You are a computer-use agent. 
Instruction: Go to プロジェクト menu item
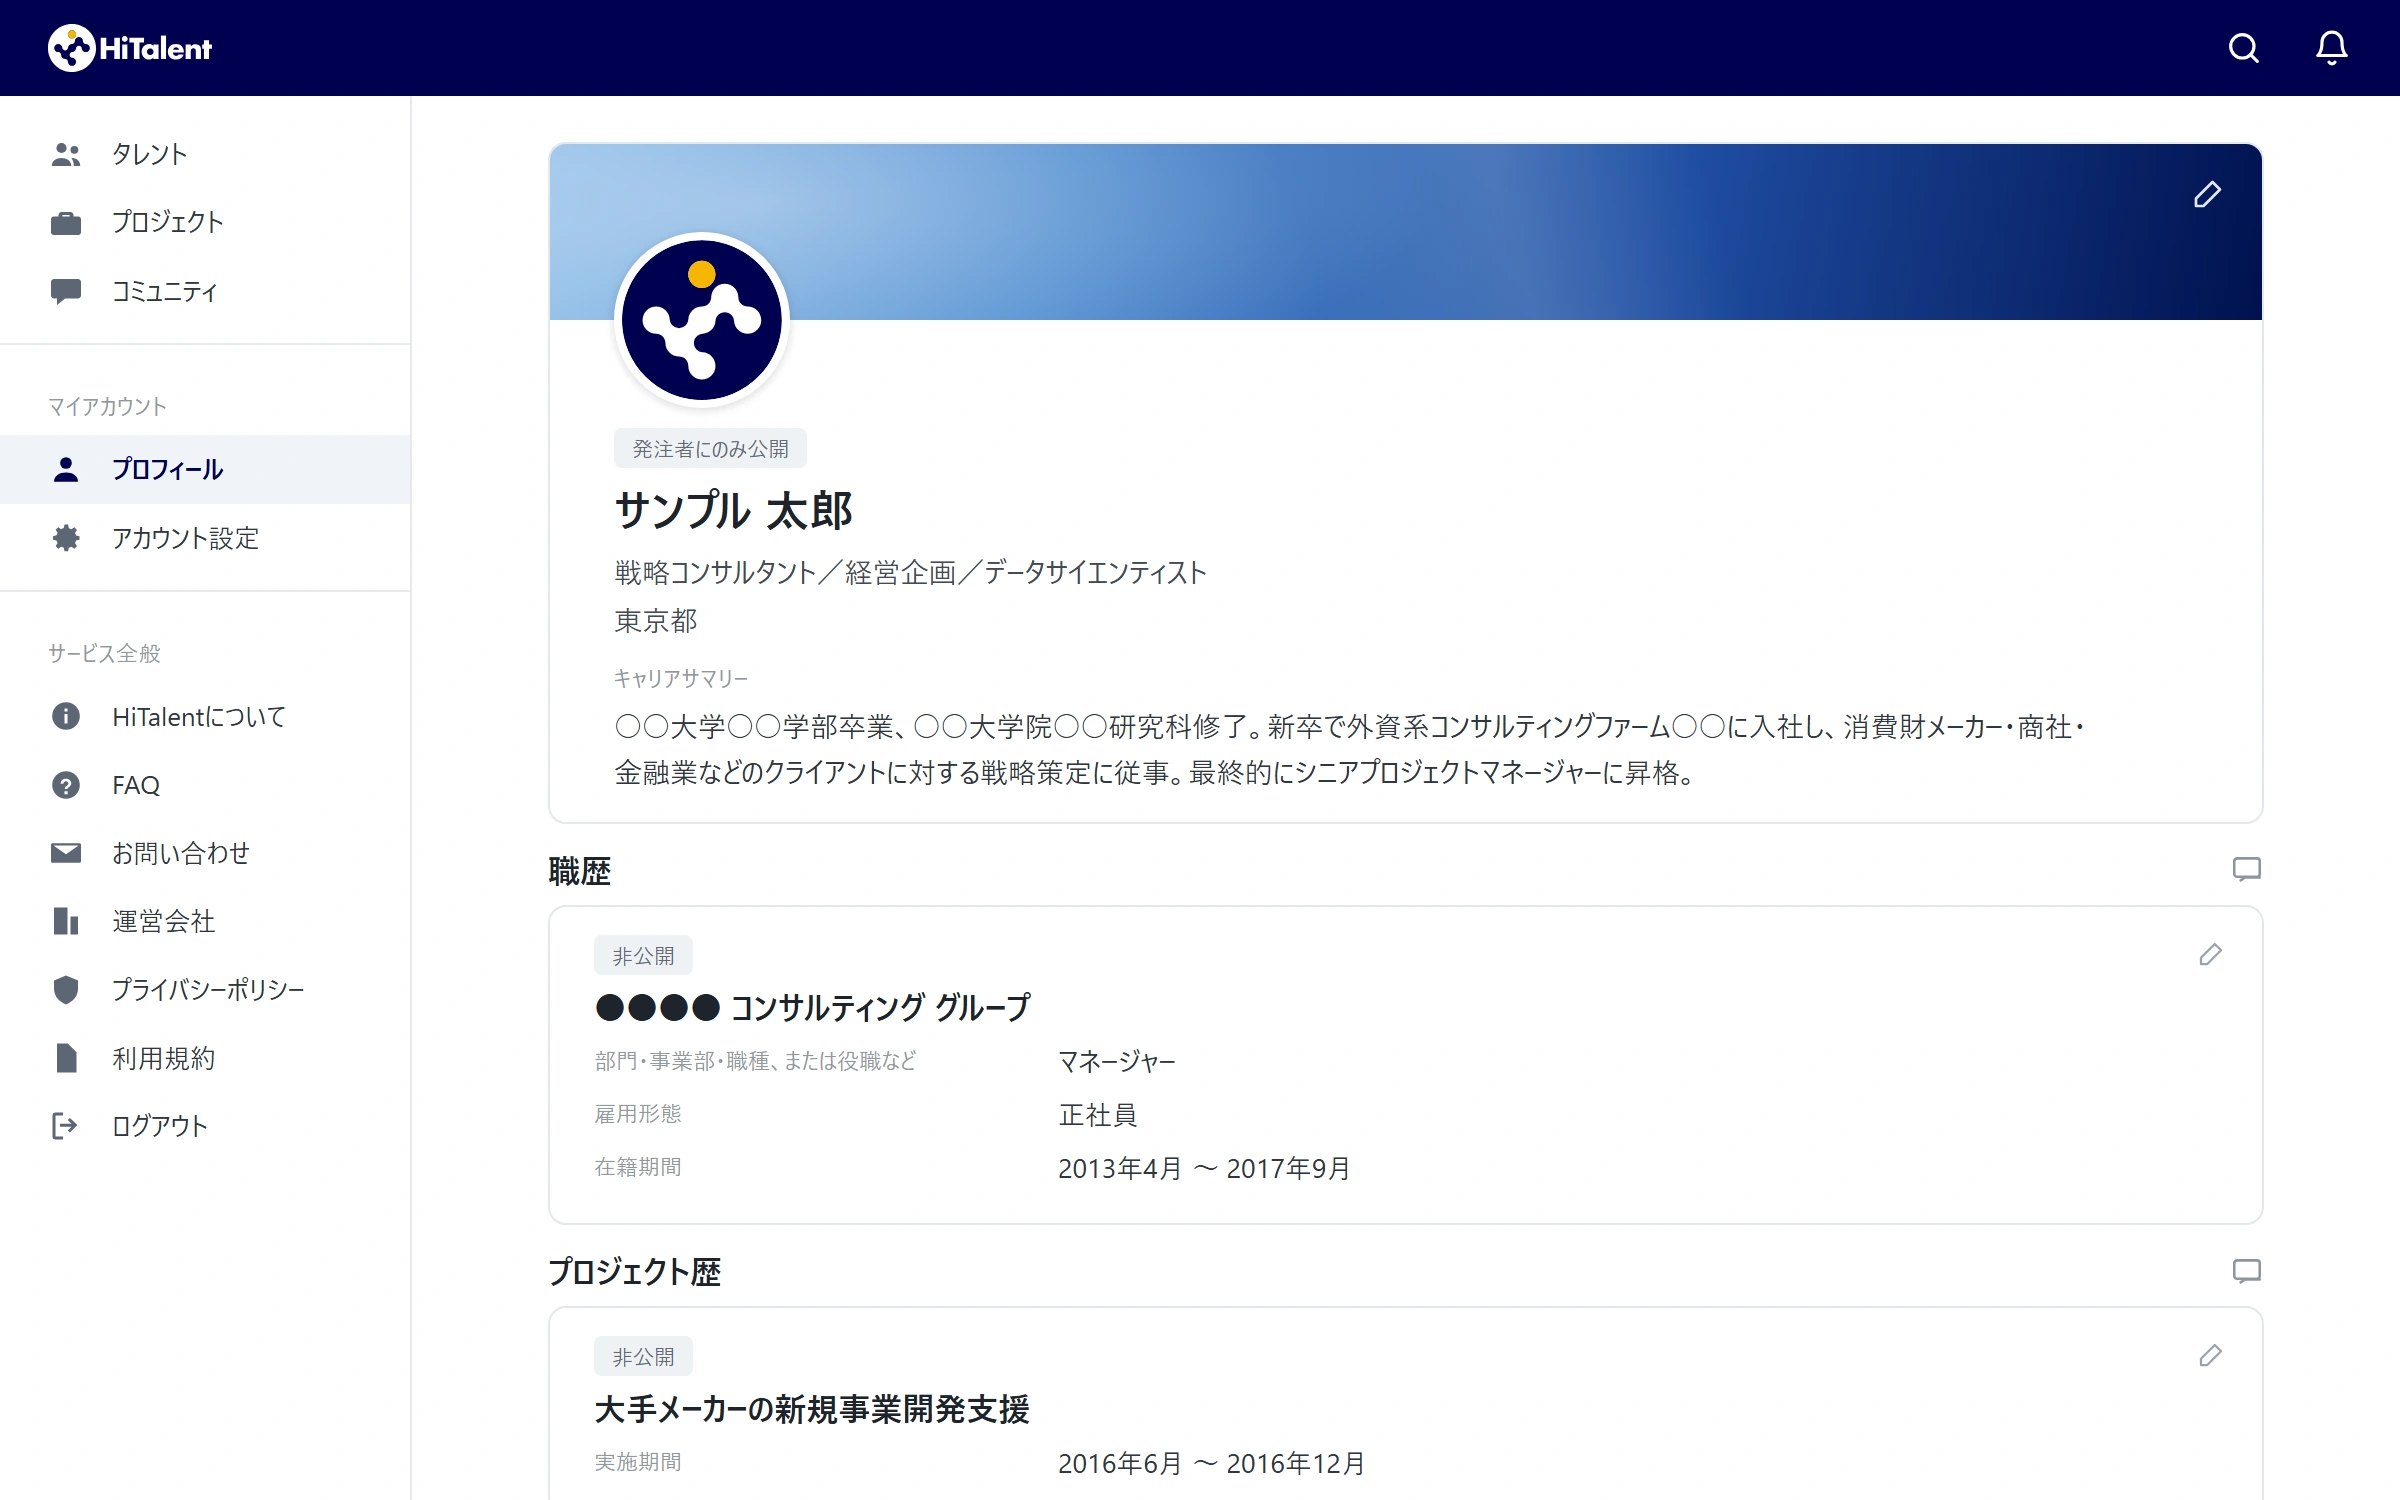click(x=205, y=222)
